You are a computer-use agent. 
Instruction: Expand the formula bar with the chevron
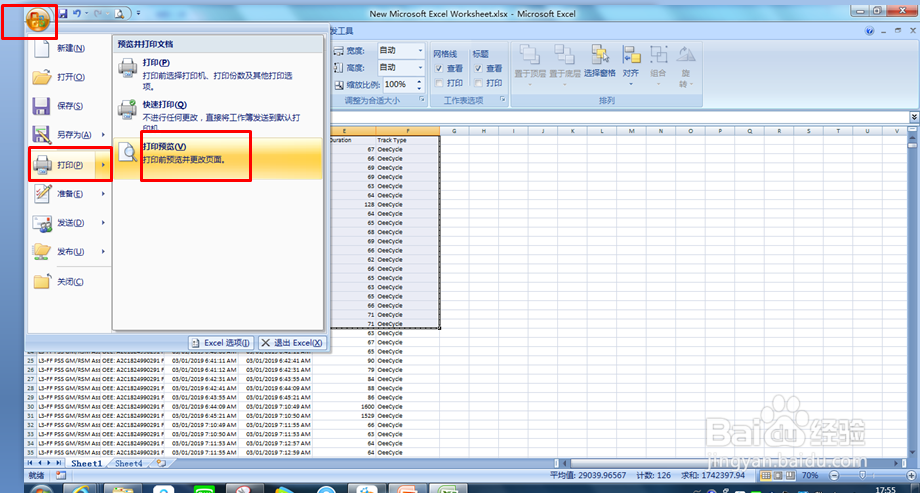(914, 117)
